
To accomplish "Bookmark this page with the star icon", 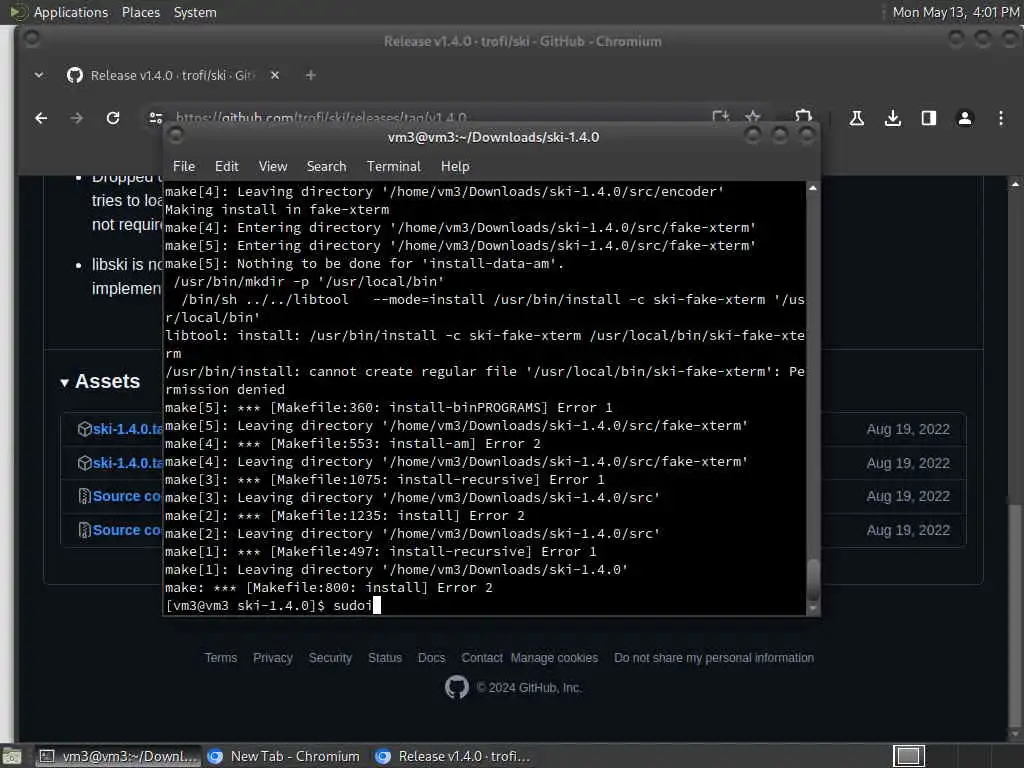I will (753, 116).
